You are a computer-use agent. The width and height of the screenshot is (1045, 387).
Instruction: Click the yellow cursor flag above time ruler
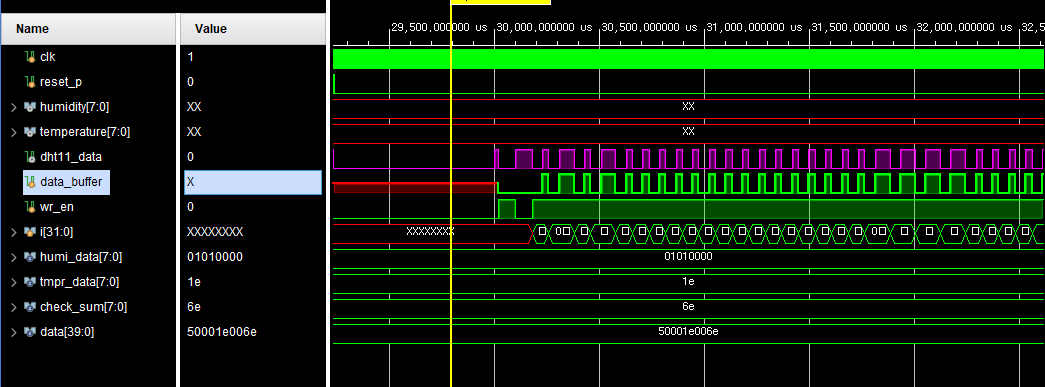[x=501, y=2]
